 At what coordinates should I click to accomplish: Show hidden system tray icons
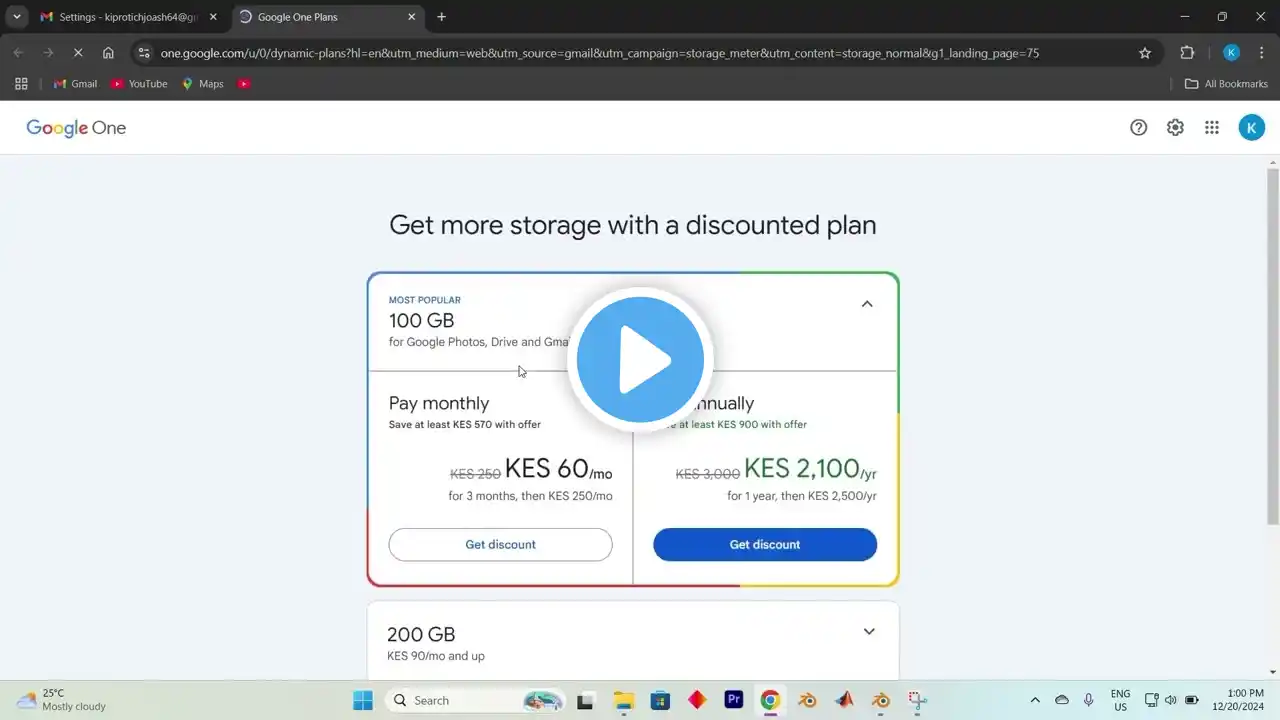click(1035, 700)
